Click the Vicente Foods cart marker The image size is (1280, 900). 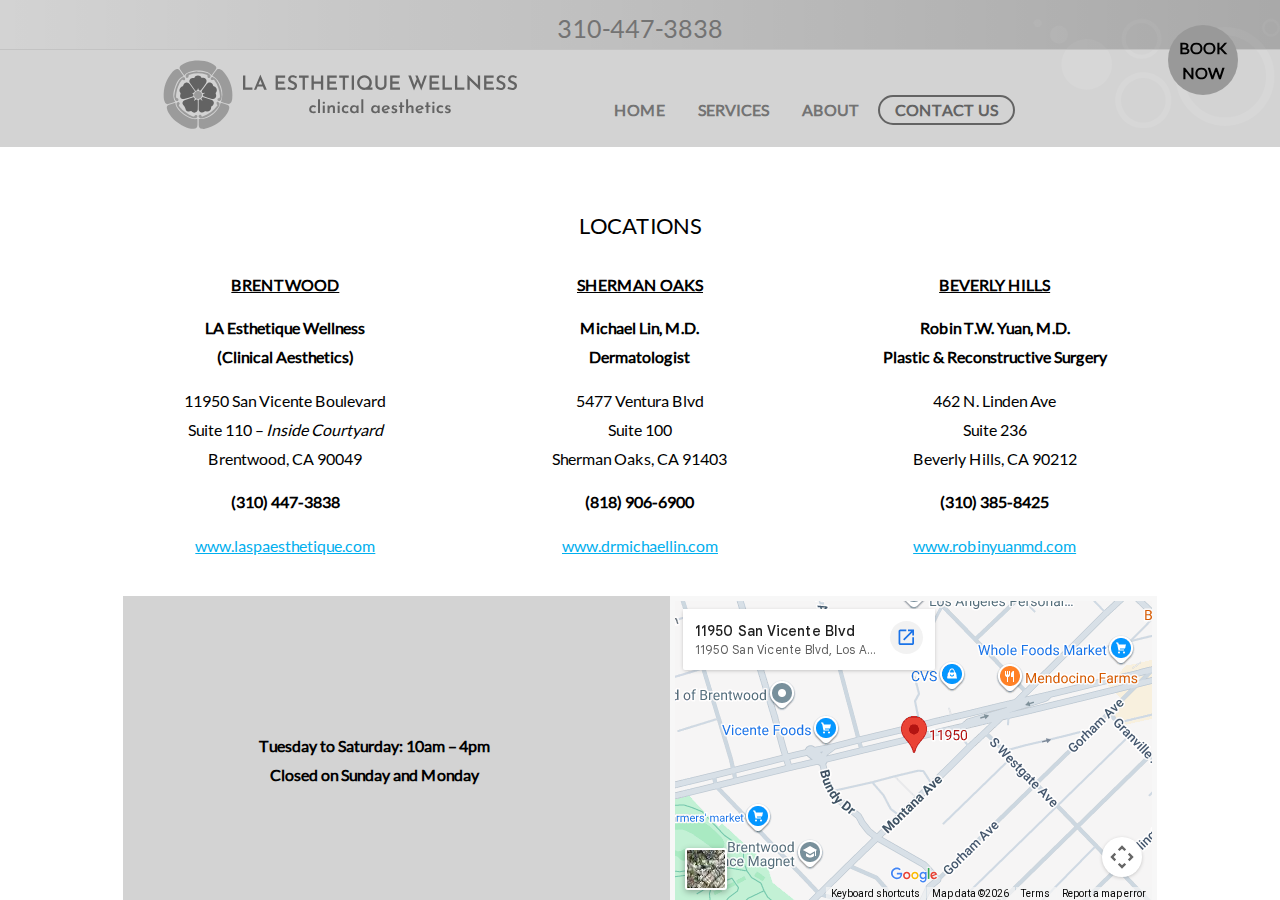(x=825, y=728)
